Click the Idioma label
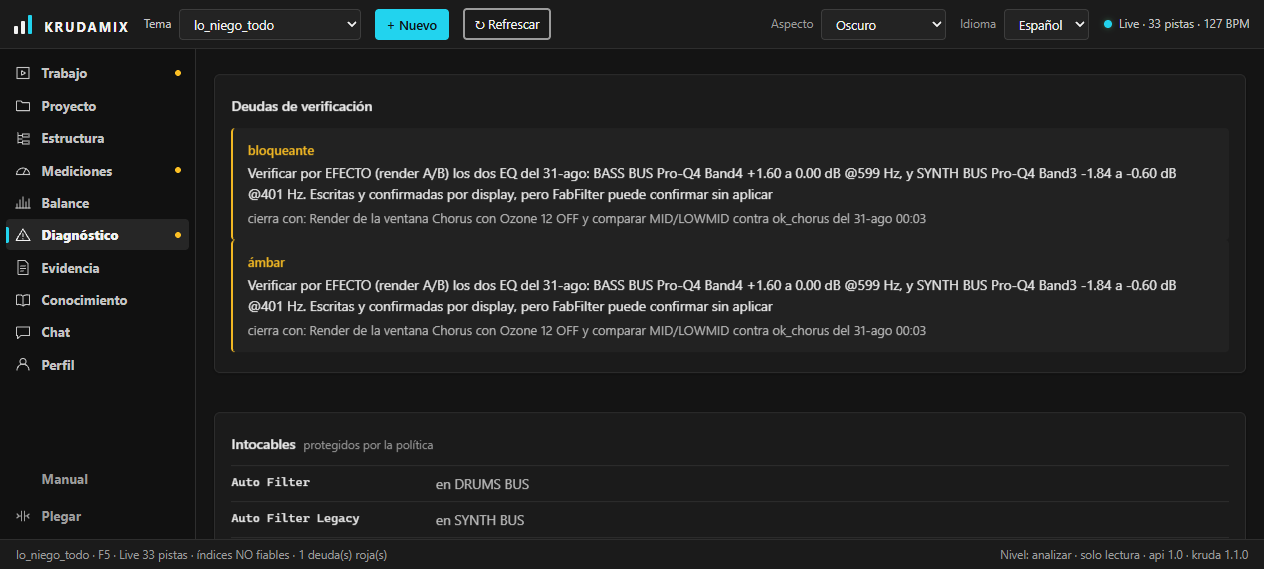1264x569 pixels. [x=978, y=24]
